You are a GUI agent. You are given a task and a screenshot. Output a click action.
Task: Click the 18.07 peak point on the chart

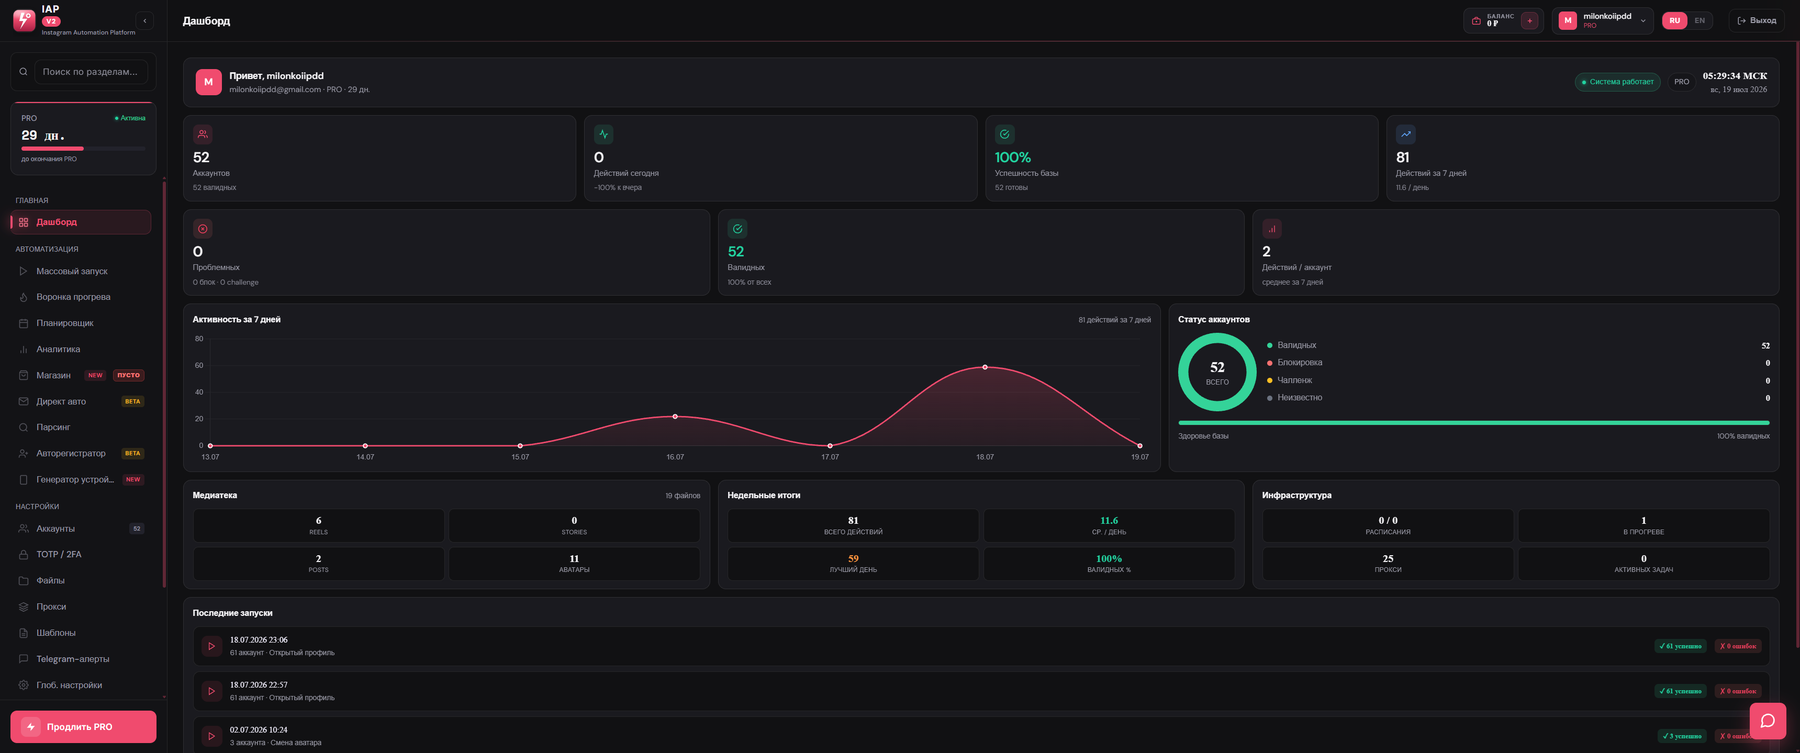(x=985, y=367)
